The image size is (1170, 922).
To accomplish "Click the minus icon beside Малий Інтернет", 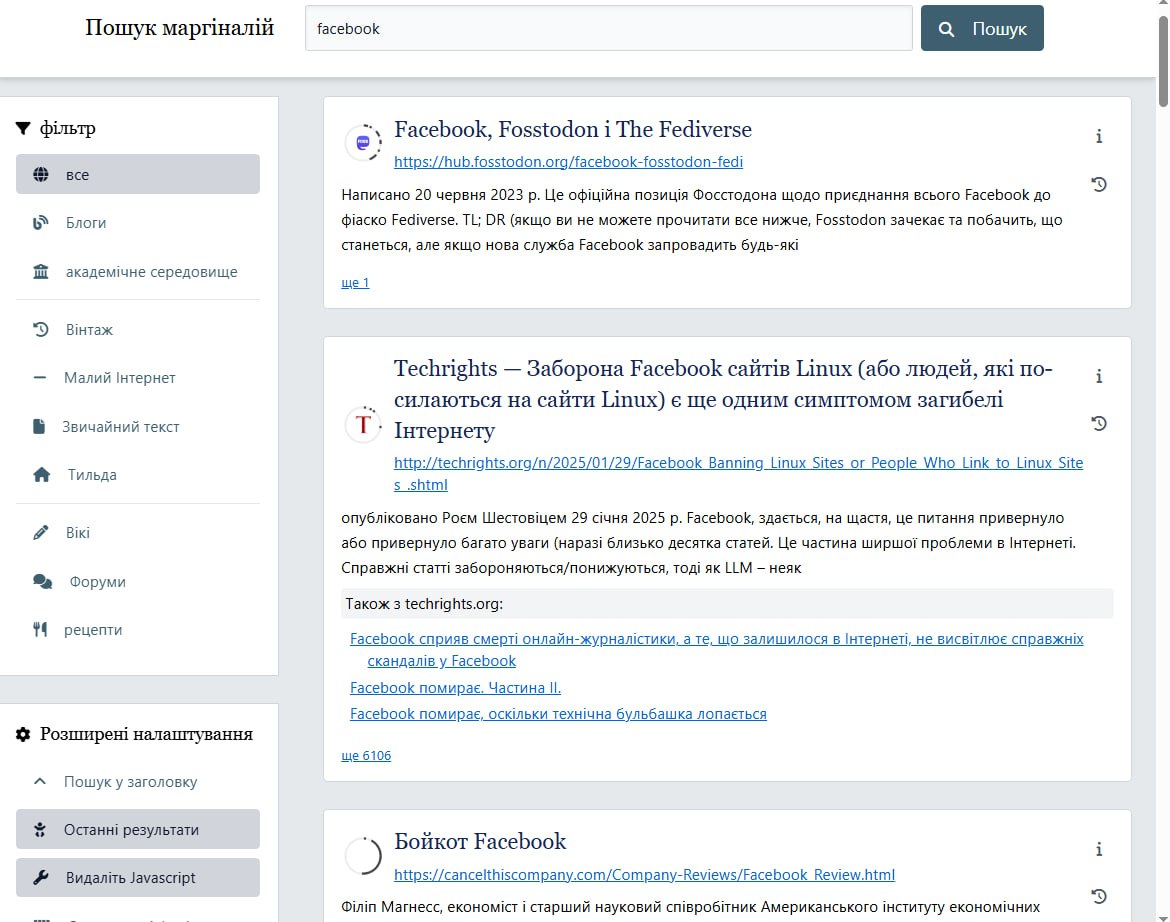I will [40, 377].
